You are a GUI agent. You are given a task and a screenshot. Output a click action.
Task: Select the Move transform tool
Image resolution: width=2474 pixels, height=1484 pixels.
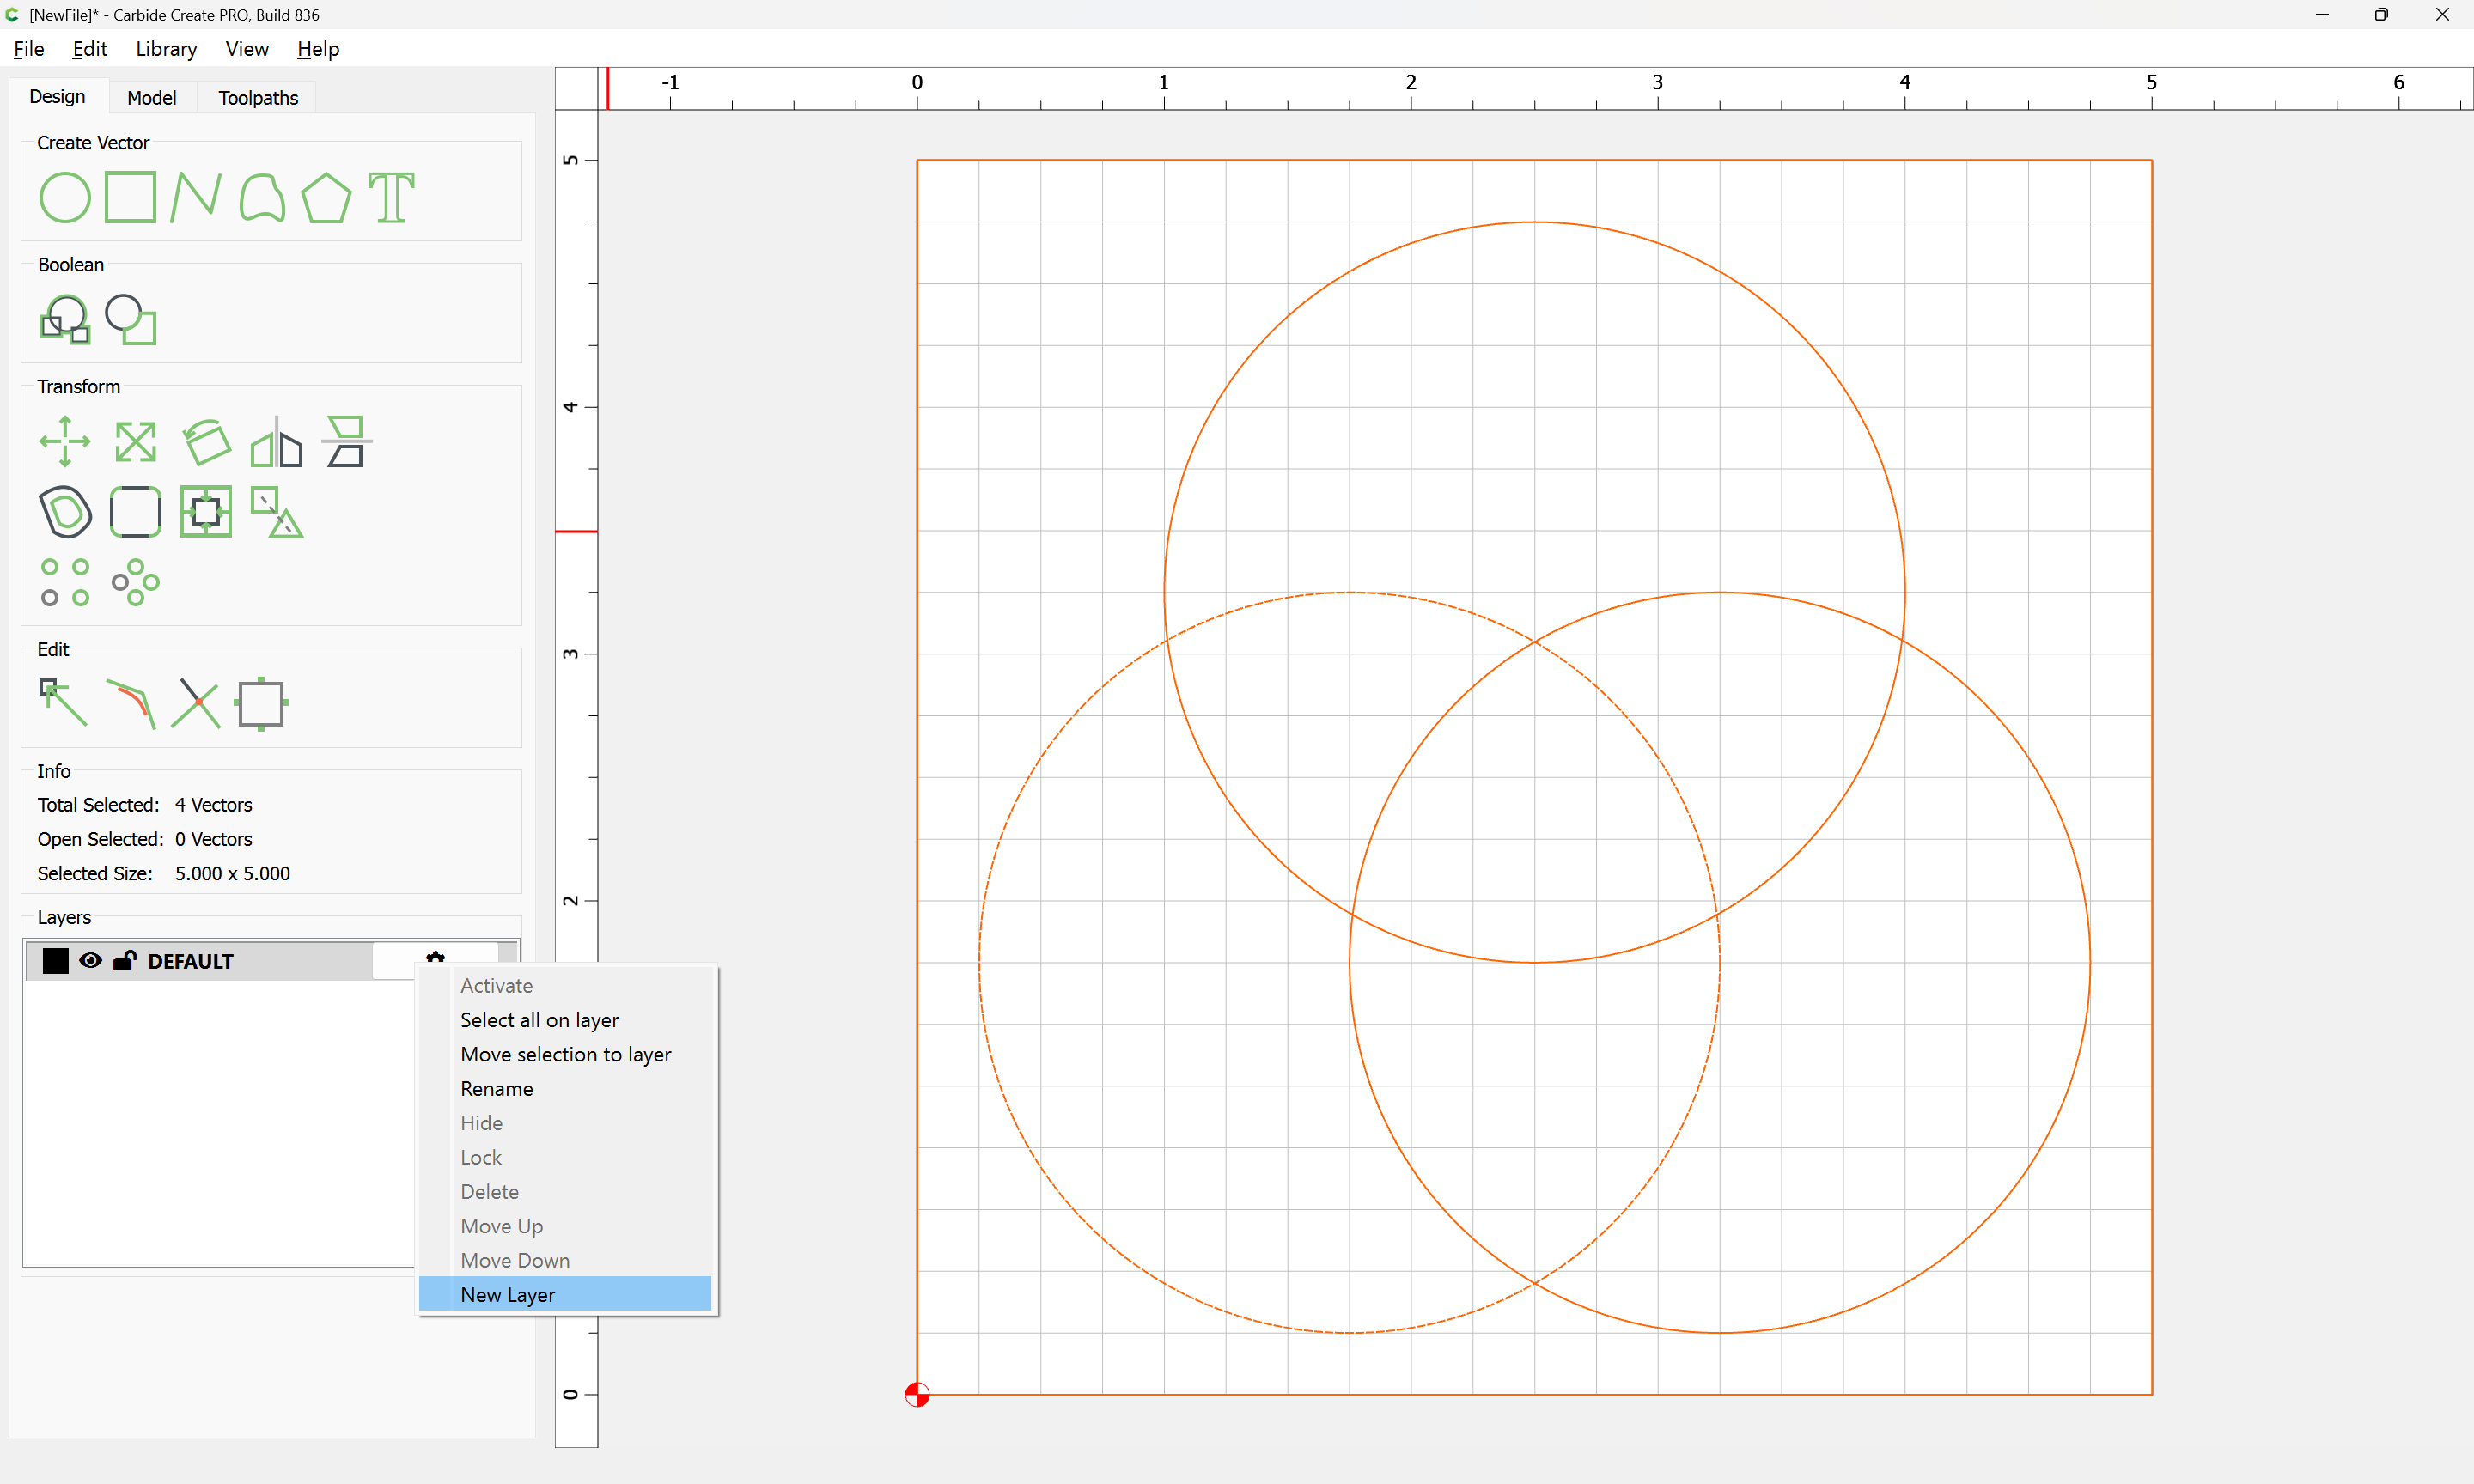[x=64, y=441]
